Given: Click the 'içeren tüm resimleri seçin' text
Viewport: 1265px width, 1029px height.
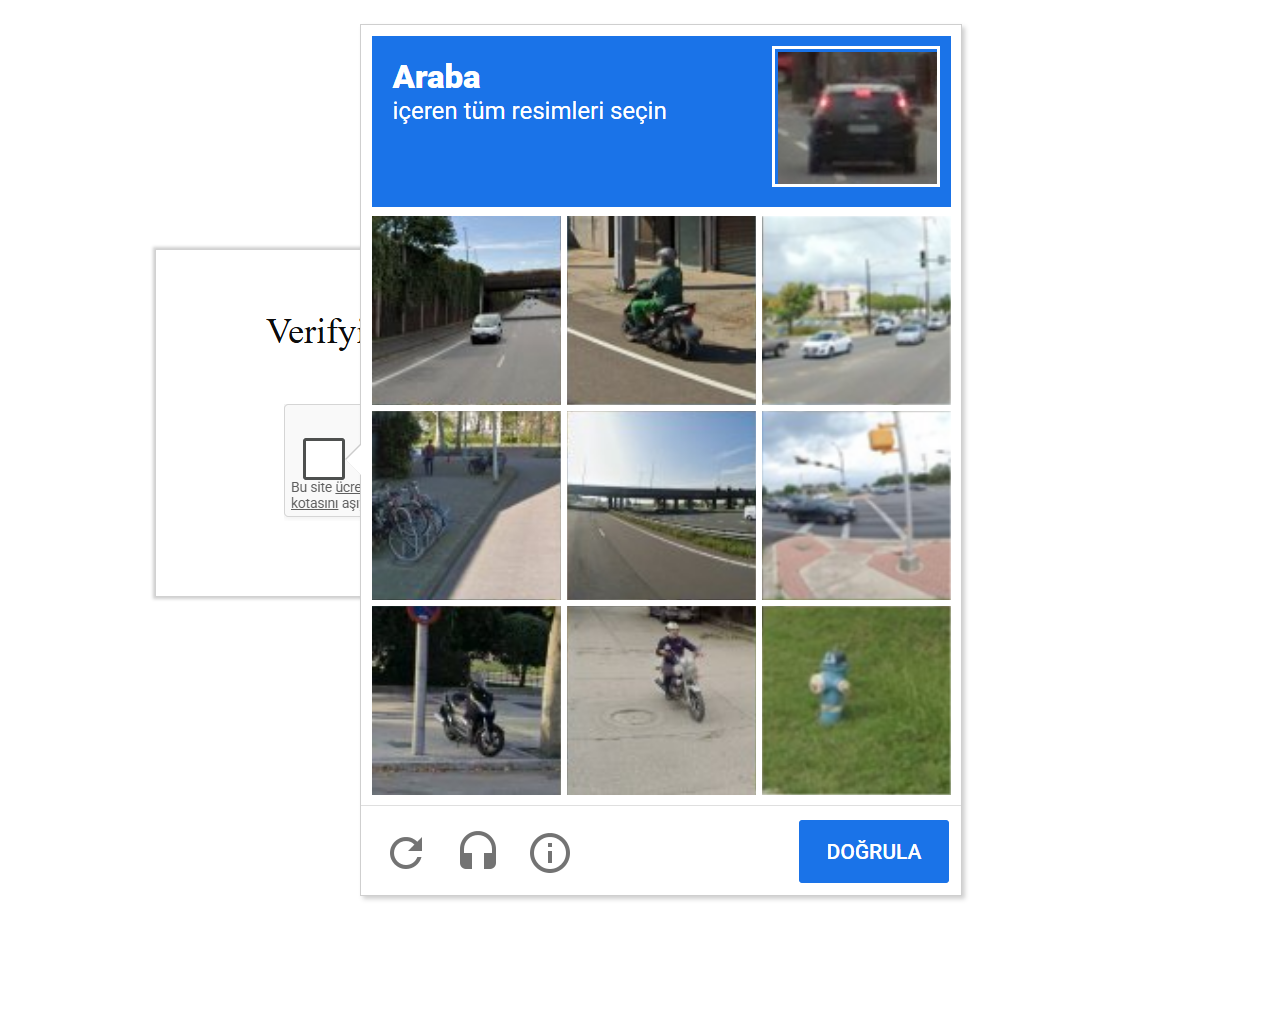Looking at the screenshot, I should (529, 111).
